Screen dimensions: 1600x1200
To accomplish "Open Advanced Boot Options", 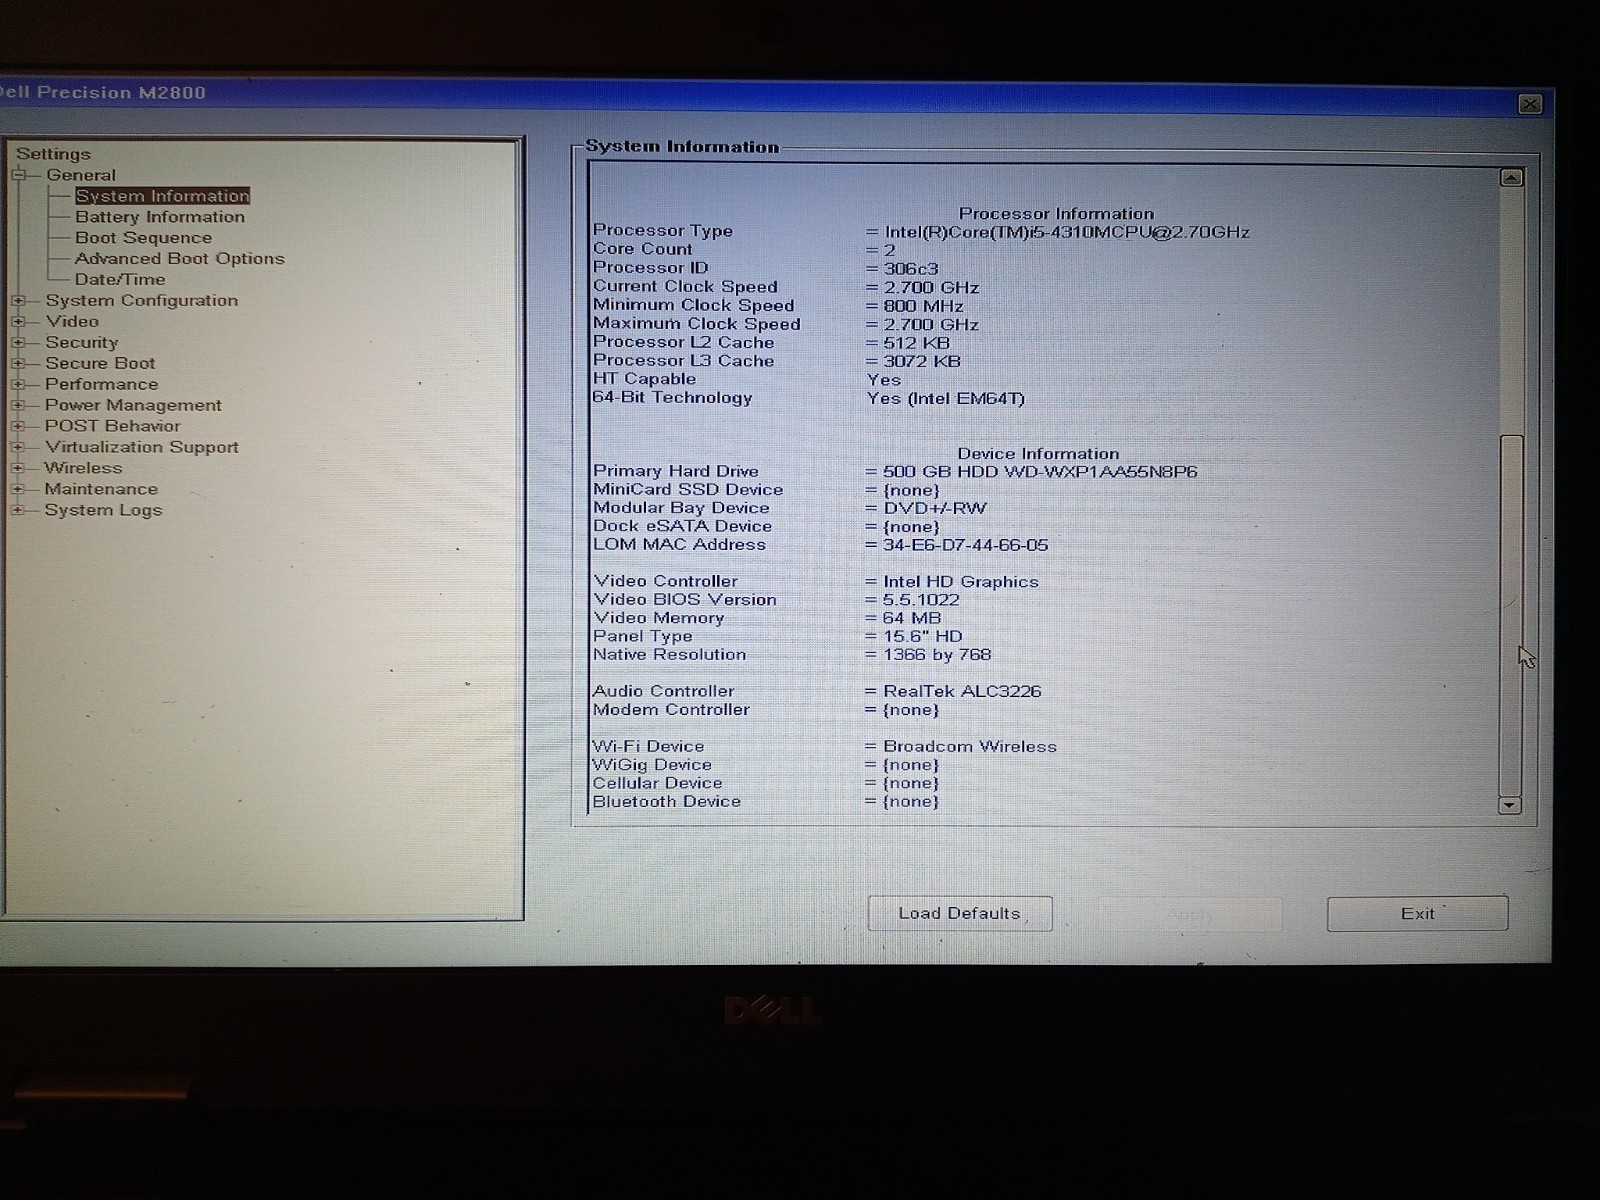I will pyautogui.click(x=179, y=258).
